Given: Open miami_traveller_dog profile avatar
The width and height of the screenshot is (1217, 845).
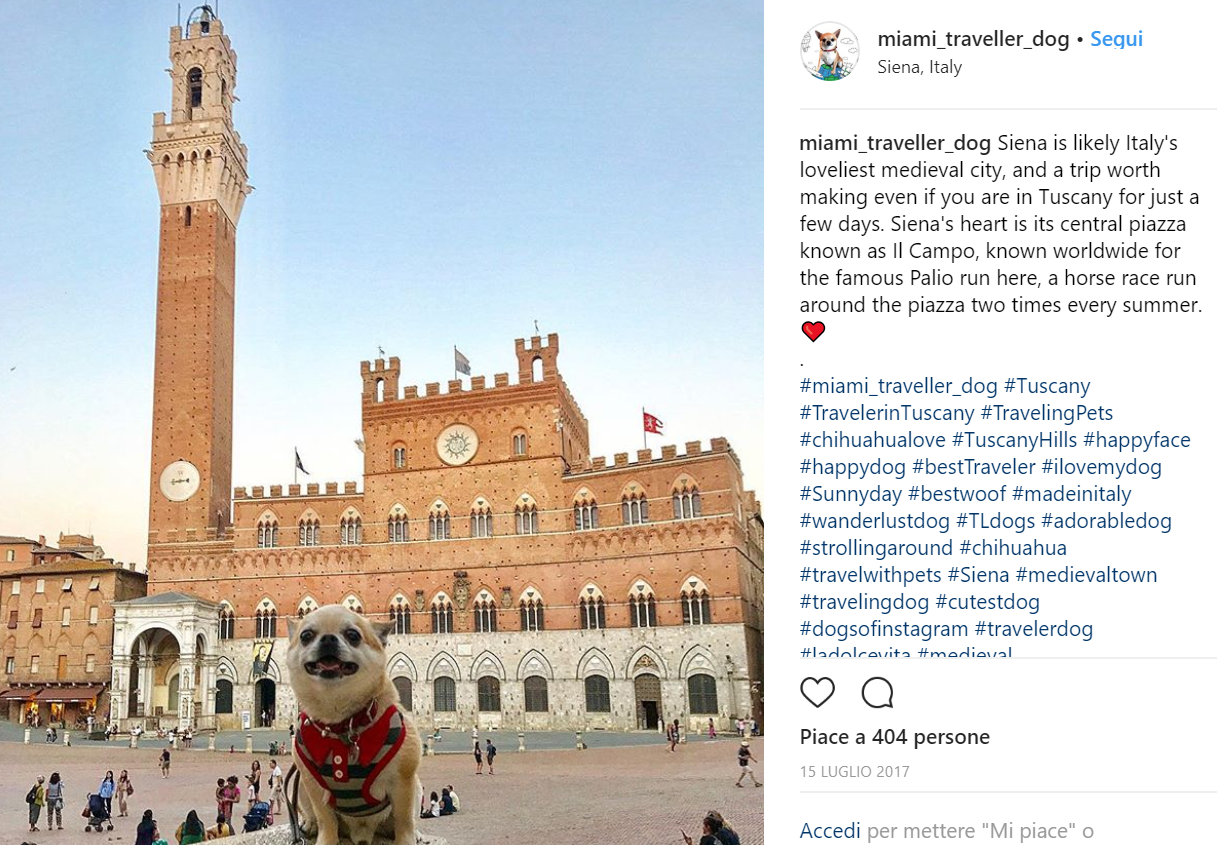Looking at the screenshot, I should point(829,51).
